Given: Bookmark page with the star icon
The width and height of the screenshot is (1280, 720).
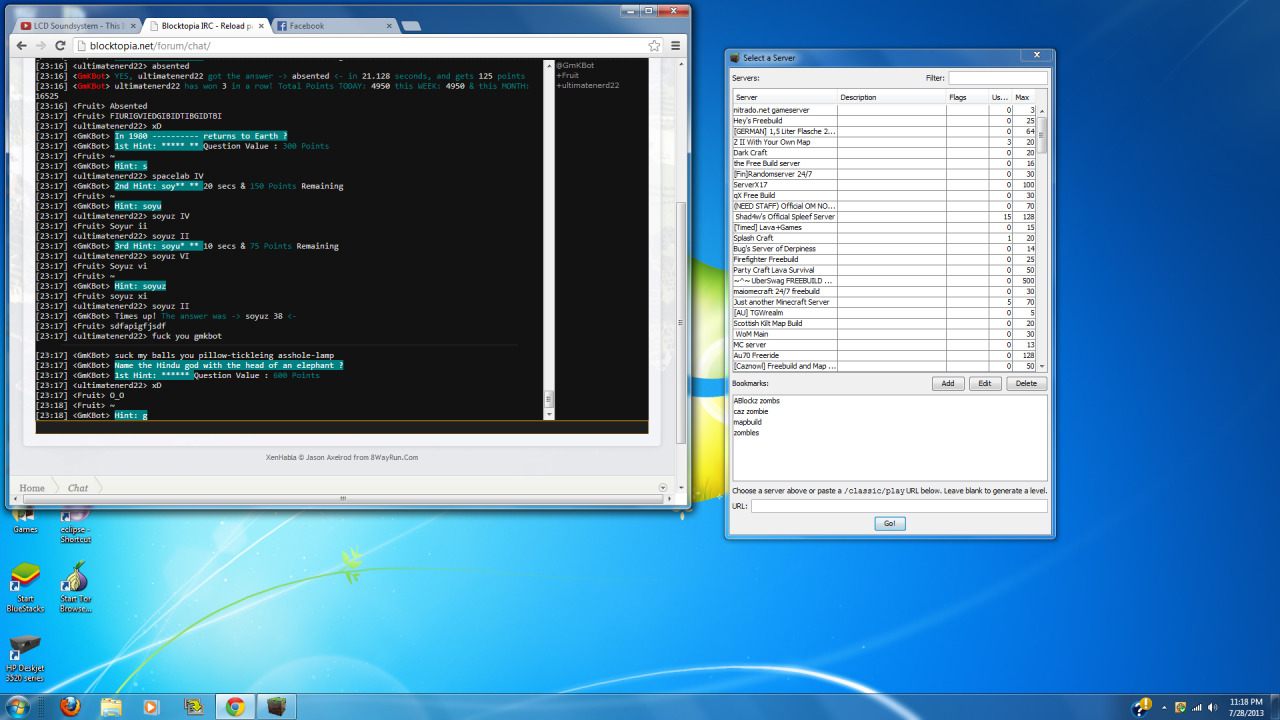Looking at the screenshot, I should (x=654, y=46).
